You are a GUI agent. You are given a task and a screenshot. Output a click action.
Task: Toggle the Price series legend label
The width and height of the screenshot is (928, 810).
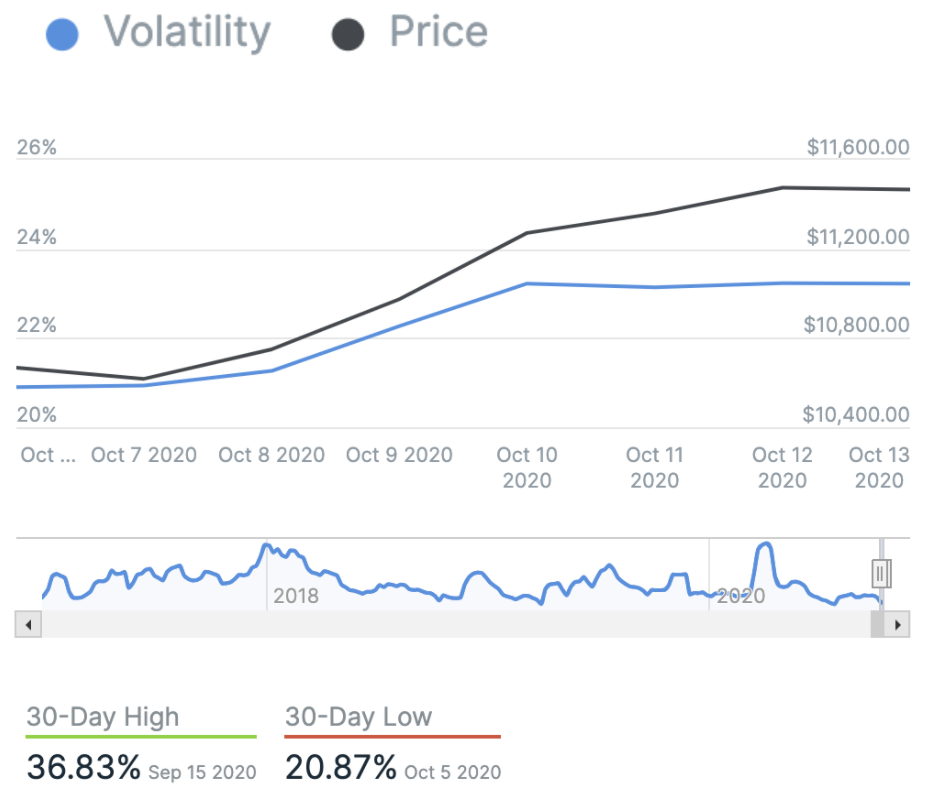438,32
